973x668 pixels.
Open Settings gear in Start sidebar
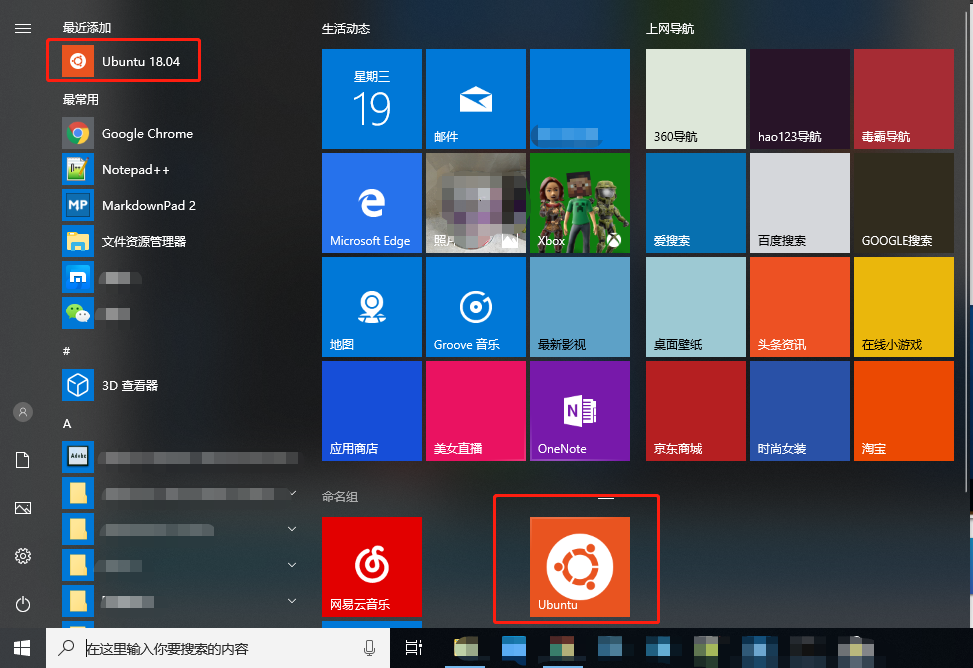pos(23,556)
